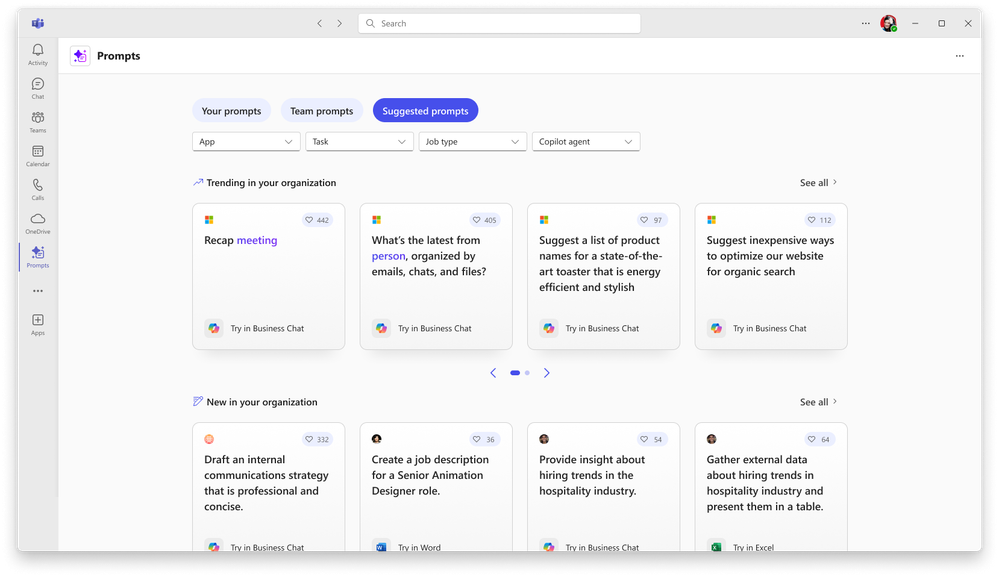Switch to Team prompts tab
Screen dimensions: 999x577
322,111
